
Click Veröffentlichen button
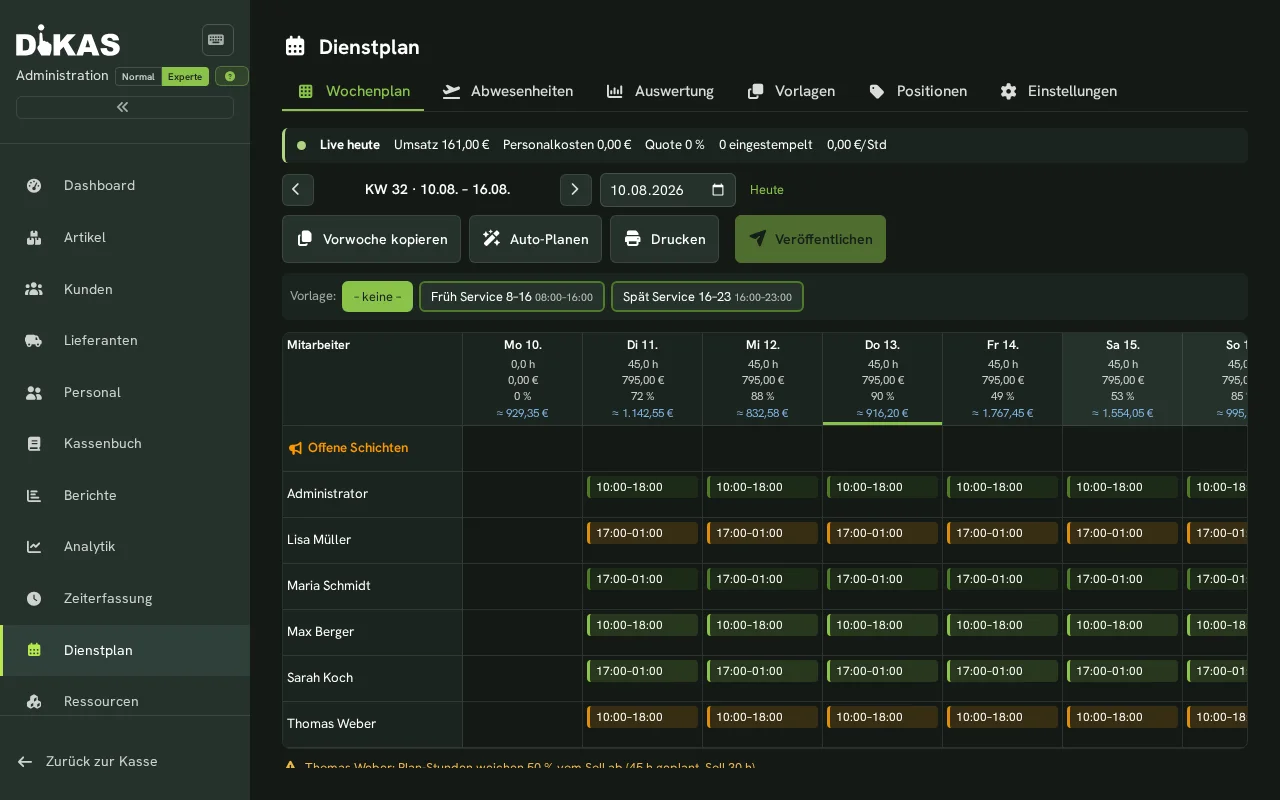coord(810,239)
